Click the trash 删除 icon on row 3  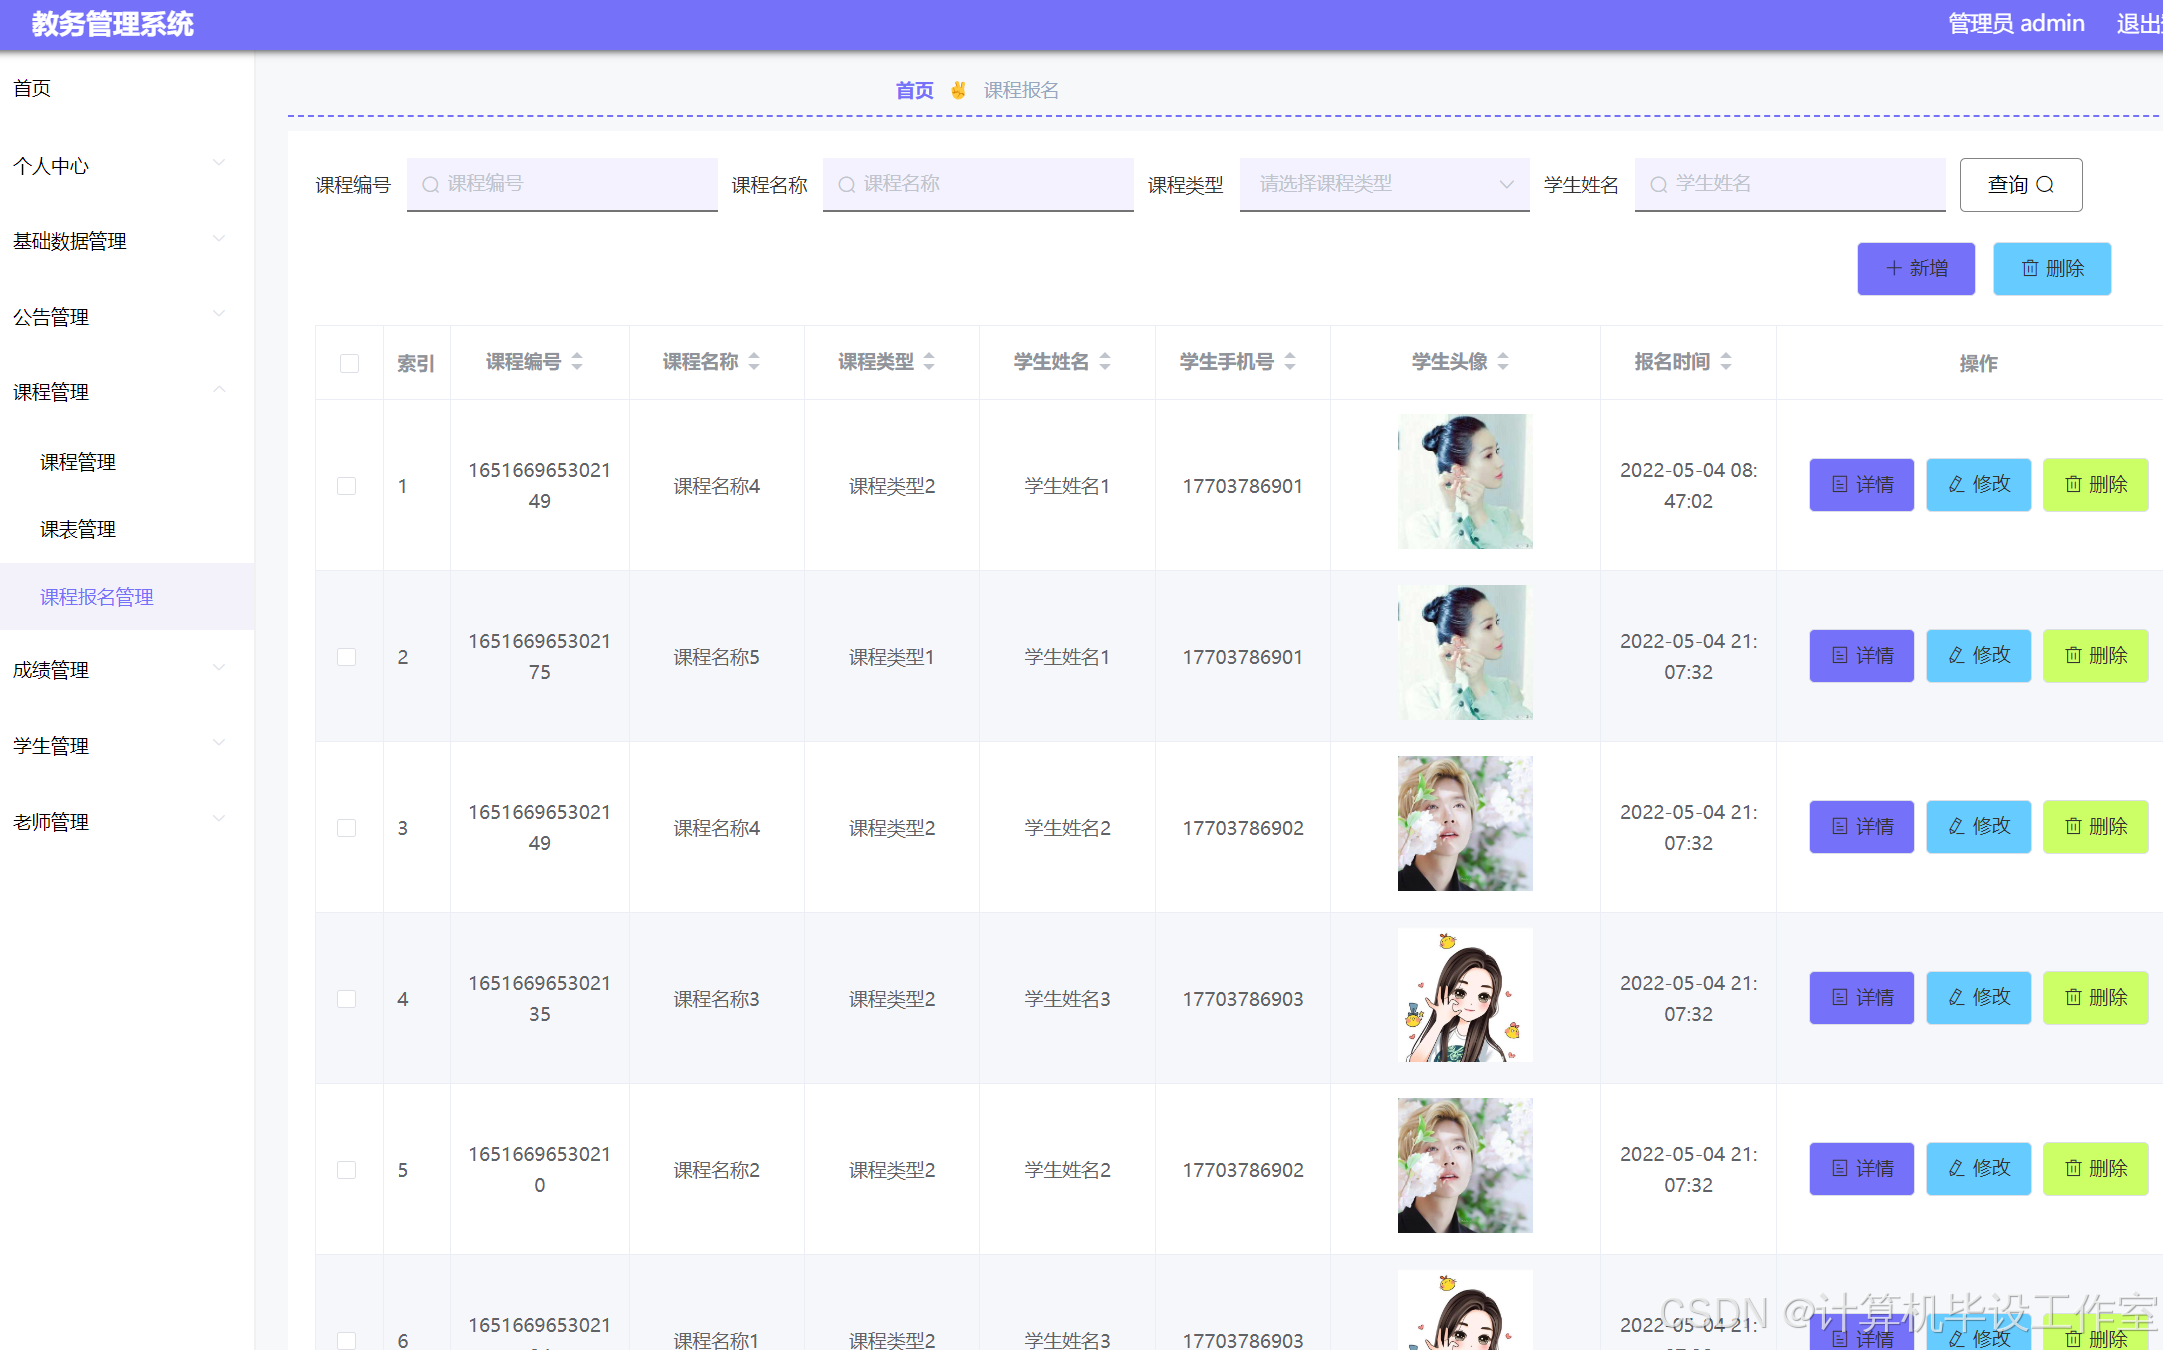pyautogui.click(x=2071, y=827)
